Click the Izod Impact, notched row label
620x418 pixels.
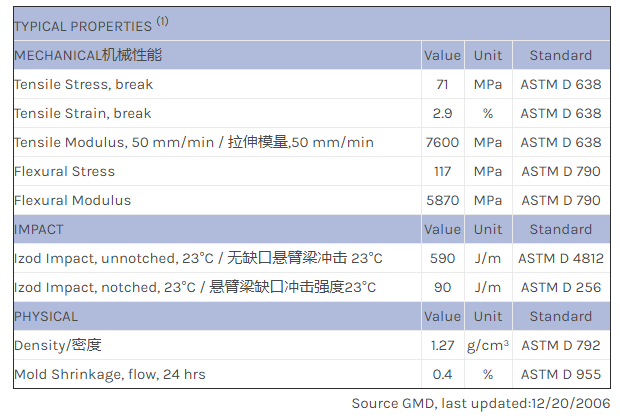(195, 287)
